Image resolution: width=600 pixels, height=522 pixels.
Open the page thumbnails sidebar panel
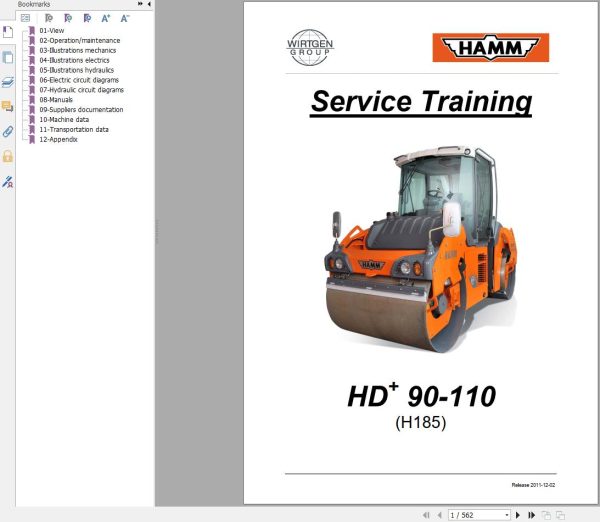pyautogui.click(x=8, y=57)
